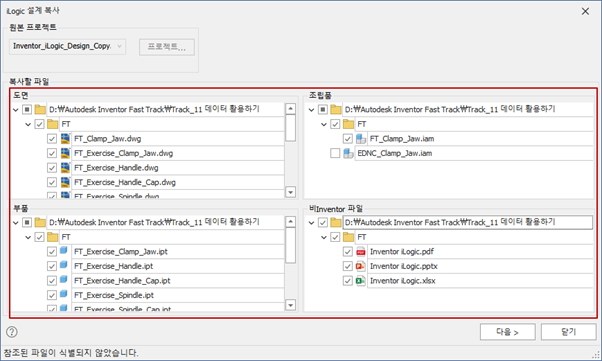The image size is (602, 361).
Task: Collapse the FT folder in 도면 pane
Action: (28, 124)
